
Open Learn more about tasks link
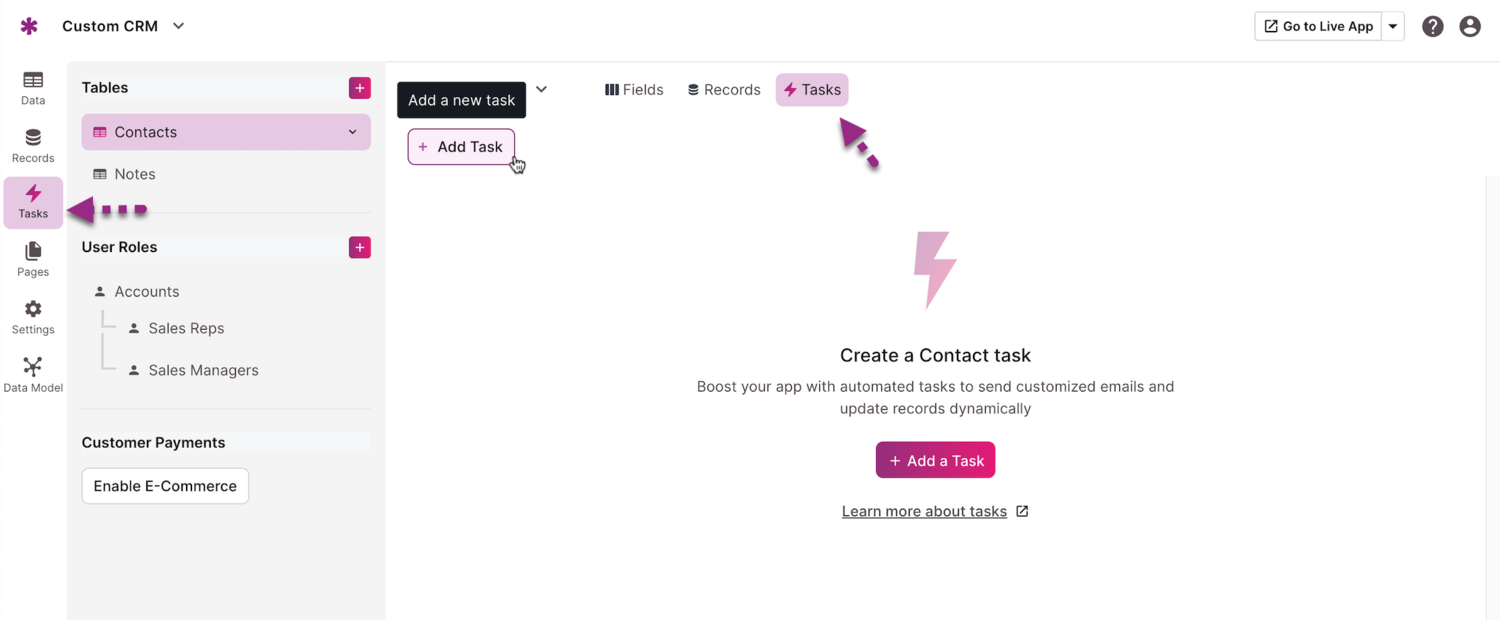tap(924, 512)
